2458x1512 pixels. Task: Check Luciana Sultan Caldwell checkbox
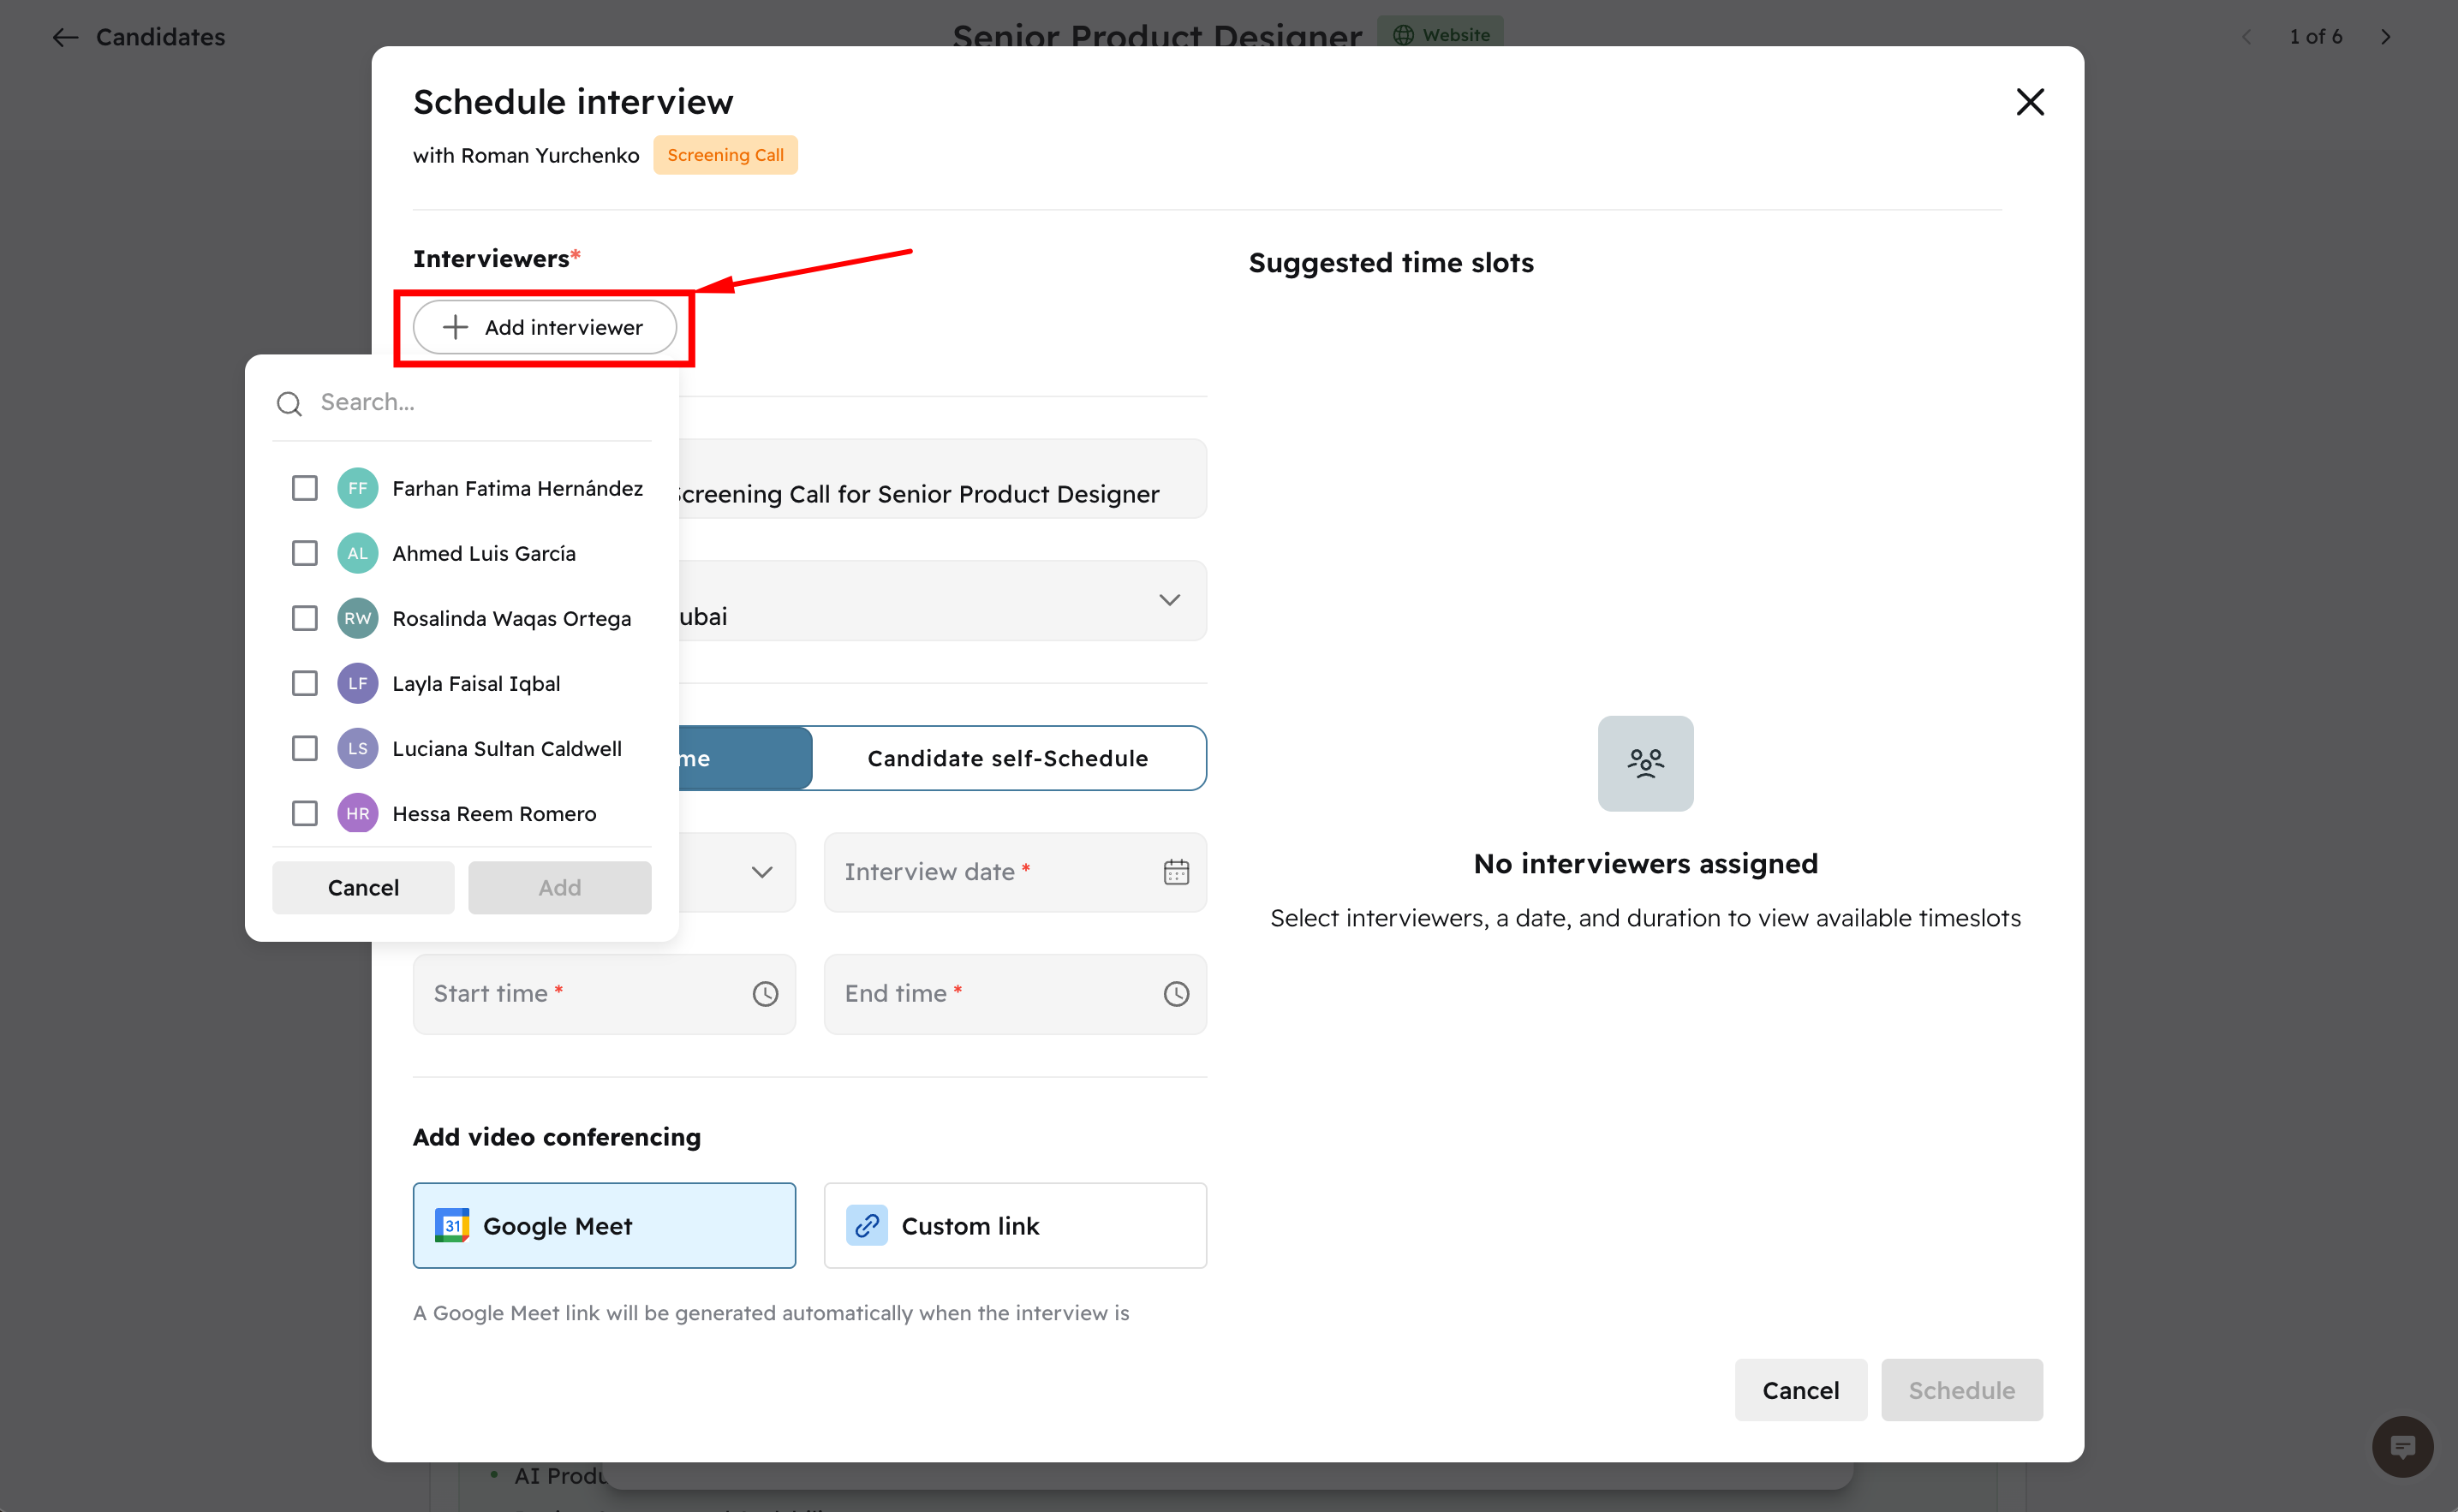pyautogui.click(x=304, y=748)
